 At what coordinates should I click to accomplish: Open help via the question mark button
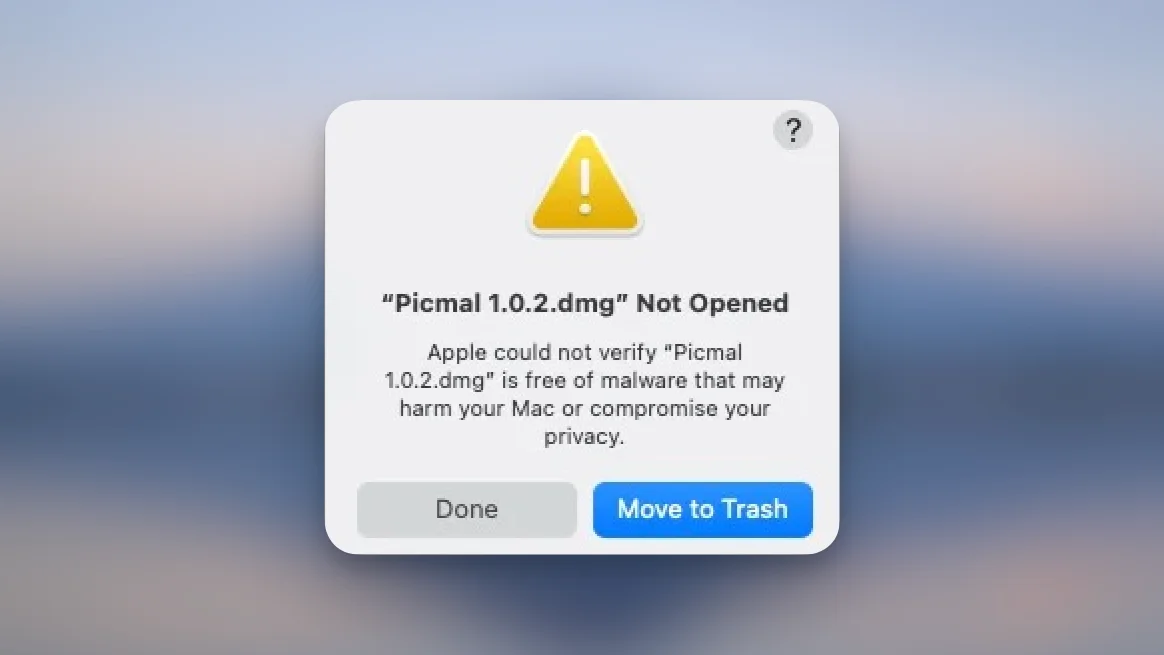coord(793,131)
